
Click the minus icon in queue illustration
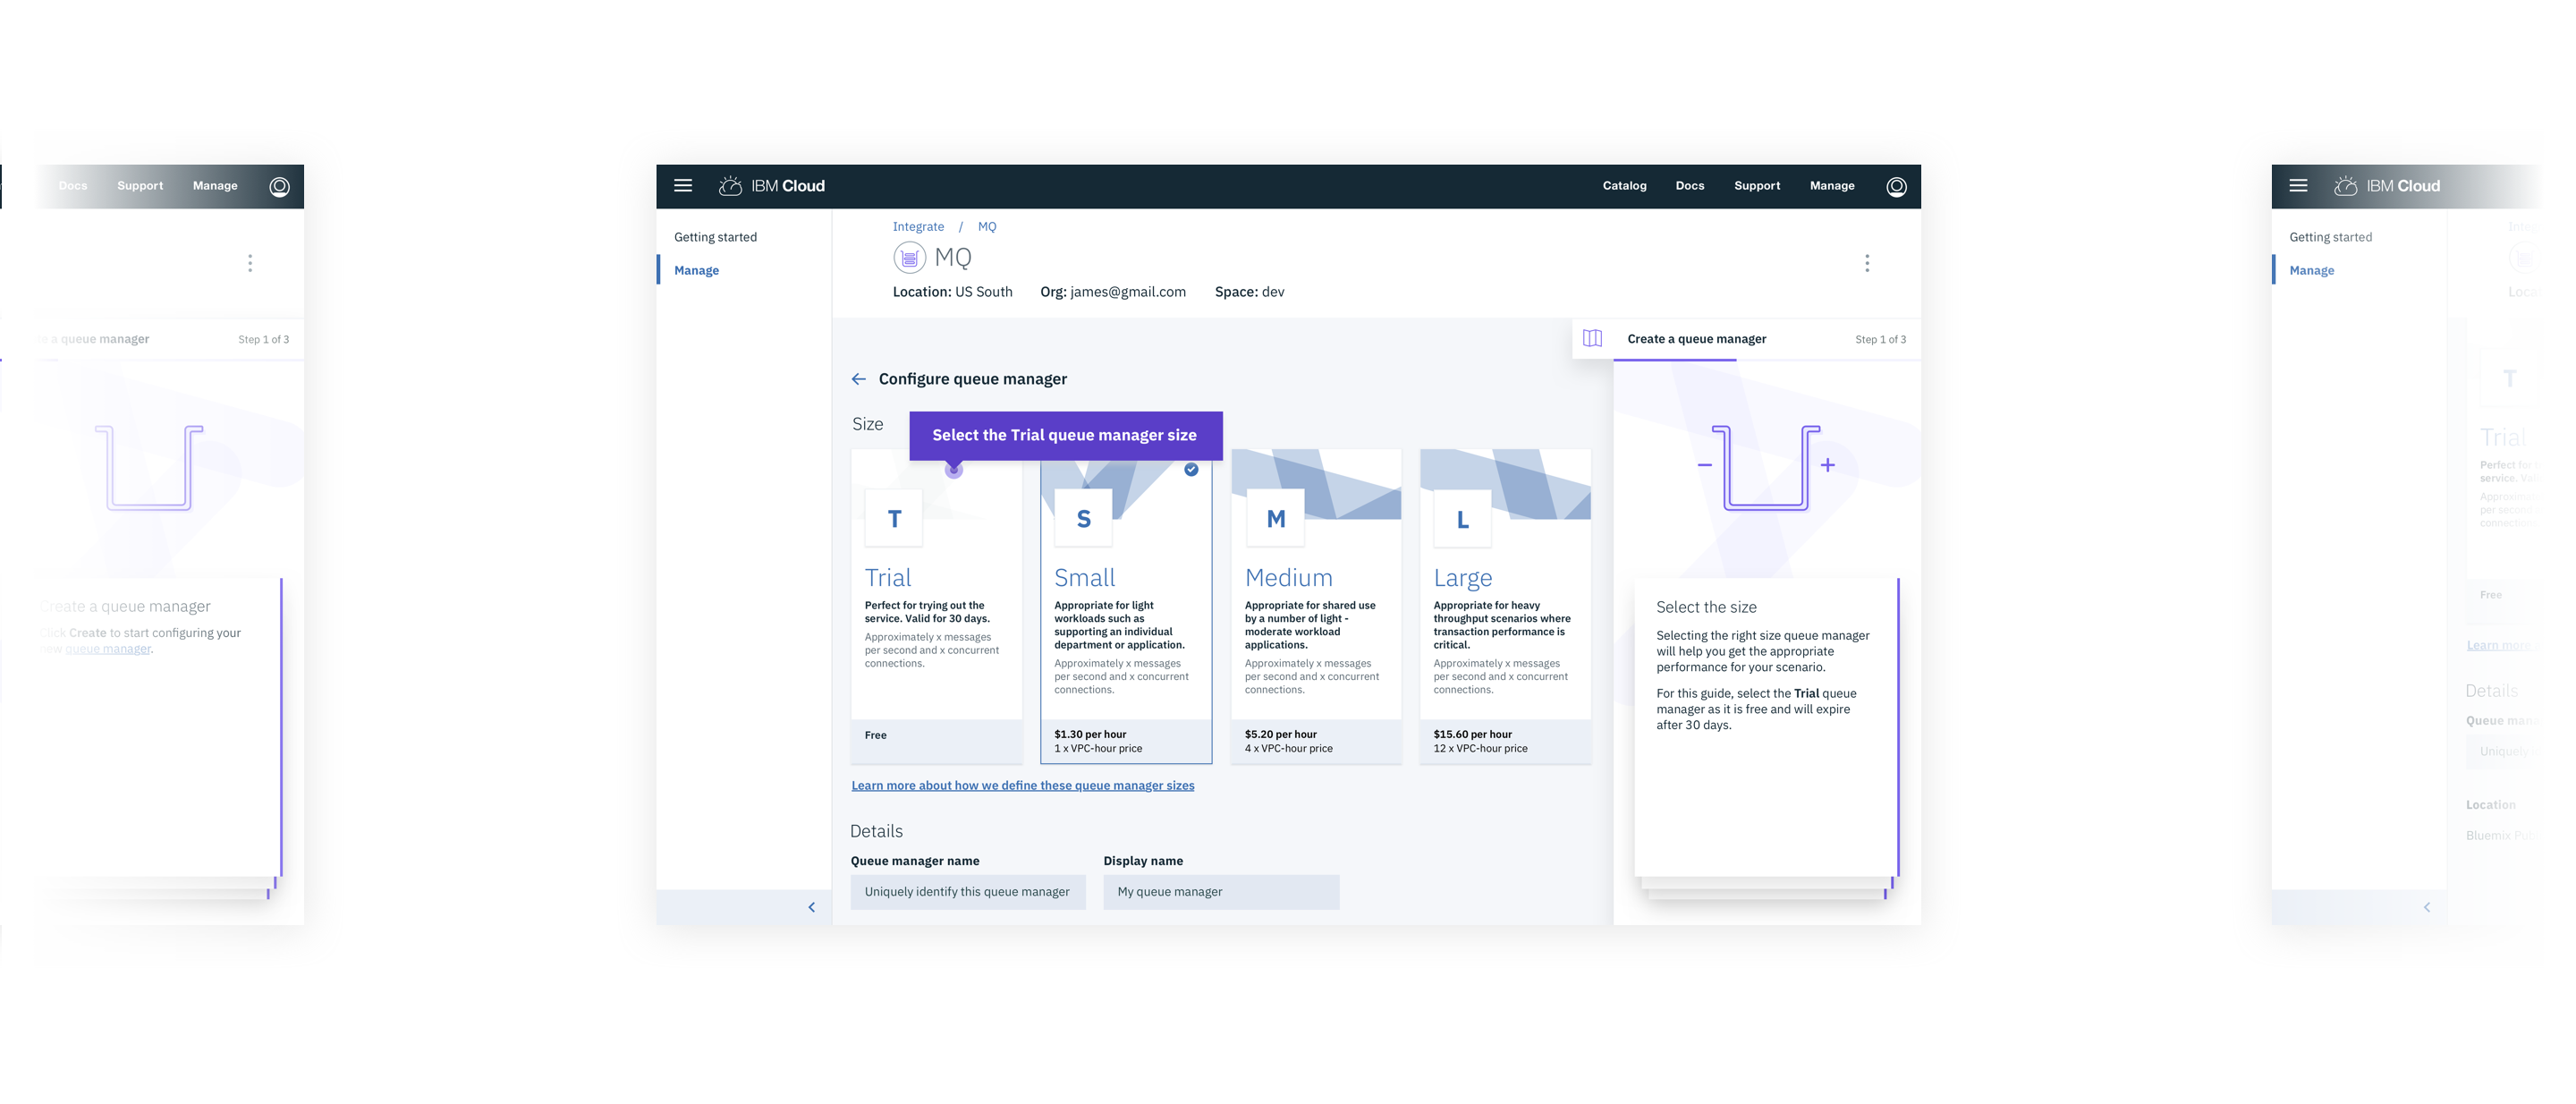(x=1704, y=465)
